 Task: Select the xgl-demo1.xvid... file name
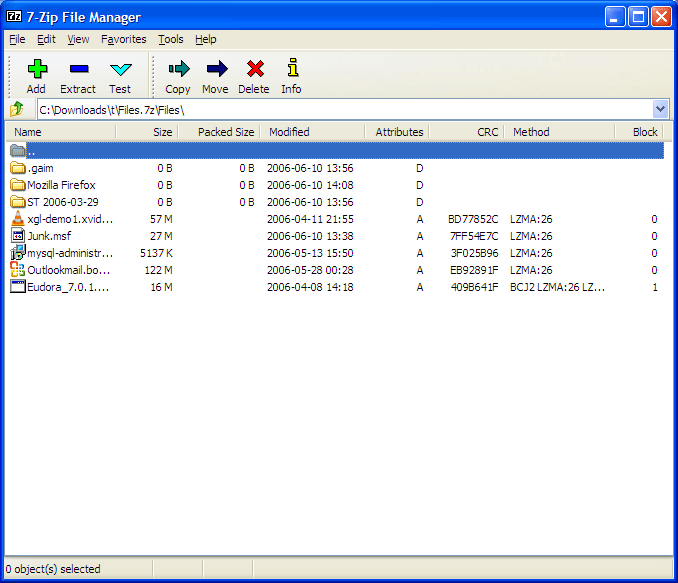[70, 219]
